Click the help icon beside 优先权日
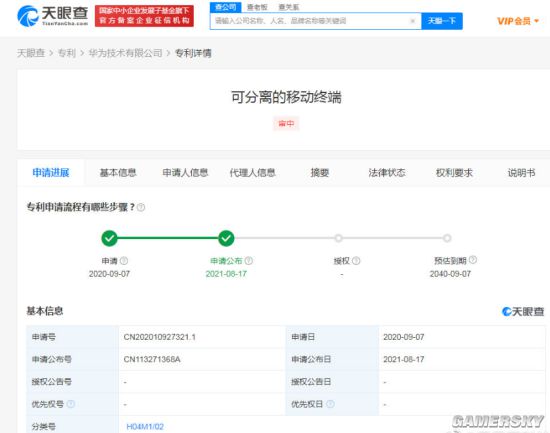Screen dimensions: 550x433 330,404
